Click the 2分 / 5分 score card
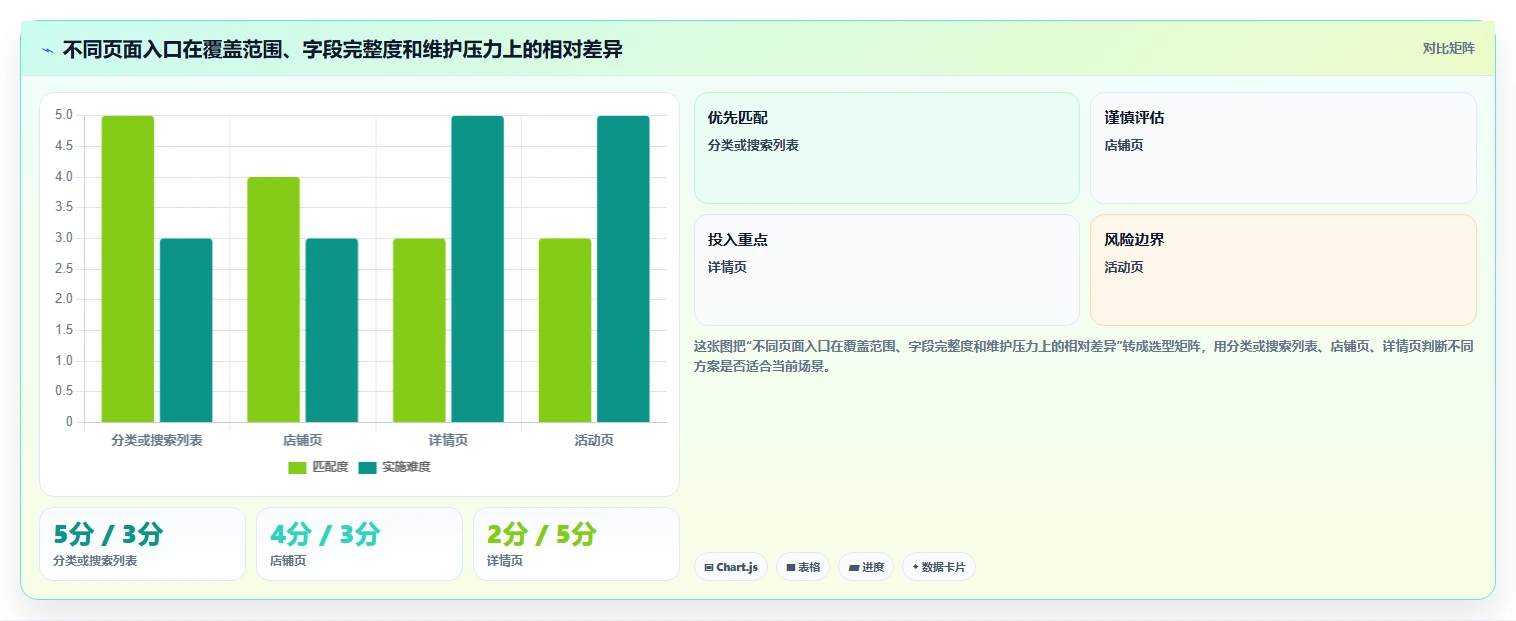This screenshot has height=621, width=1516. coord(576,544)
